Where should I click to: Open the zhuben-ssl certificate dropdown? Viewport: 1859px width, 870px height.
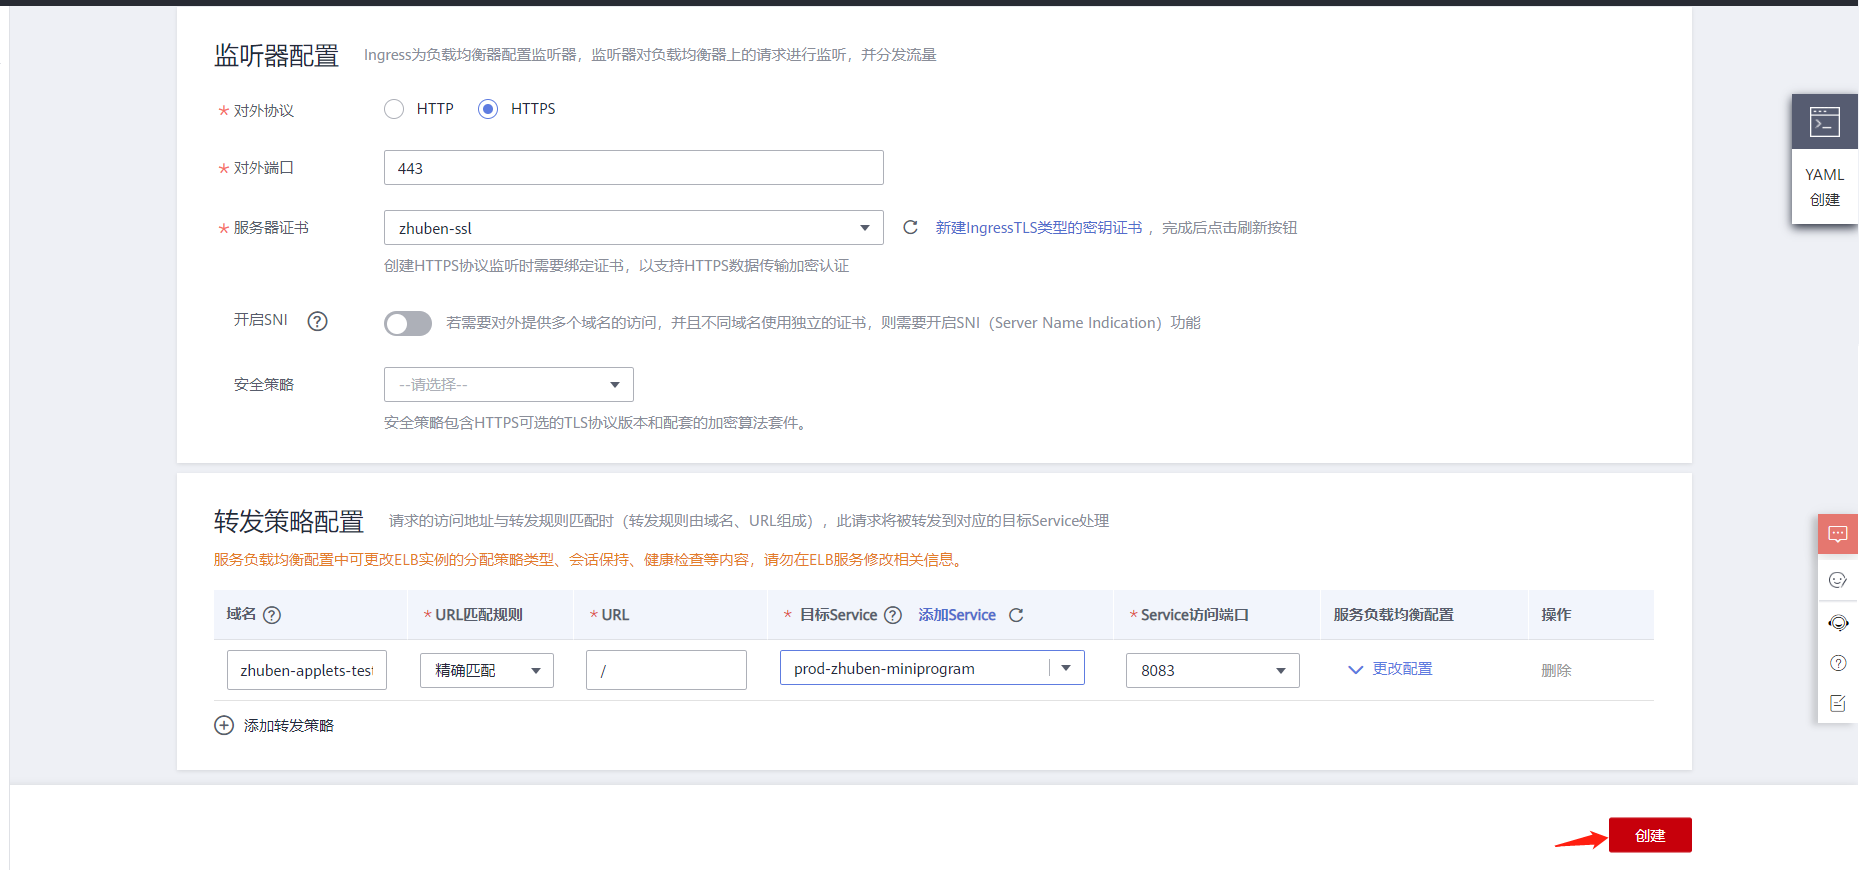click(634, 228)
